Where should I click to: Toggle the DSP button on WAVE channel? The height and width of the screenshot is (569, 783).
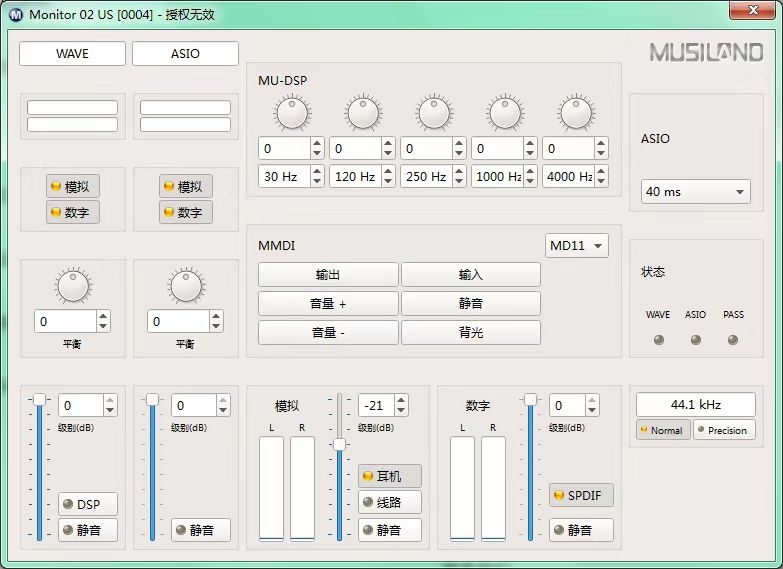pos(87,504)
